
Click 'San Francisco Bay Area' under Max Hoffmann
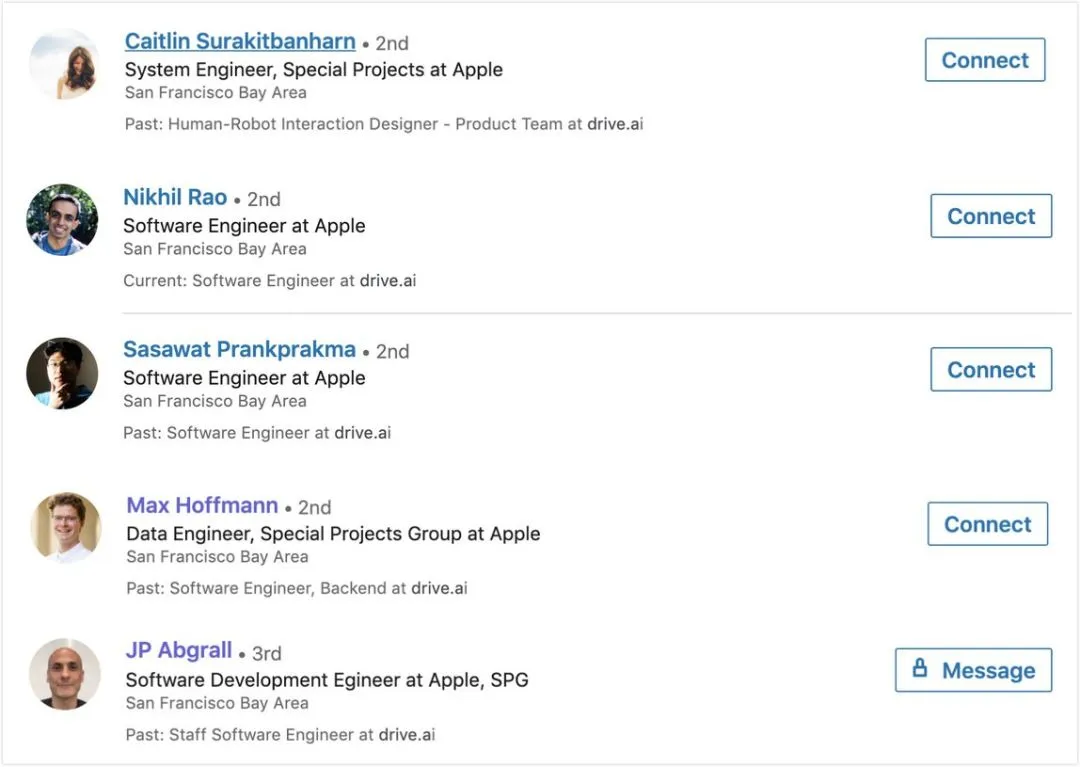point(218,556)
